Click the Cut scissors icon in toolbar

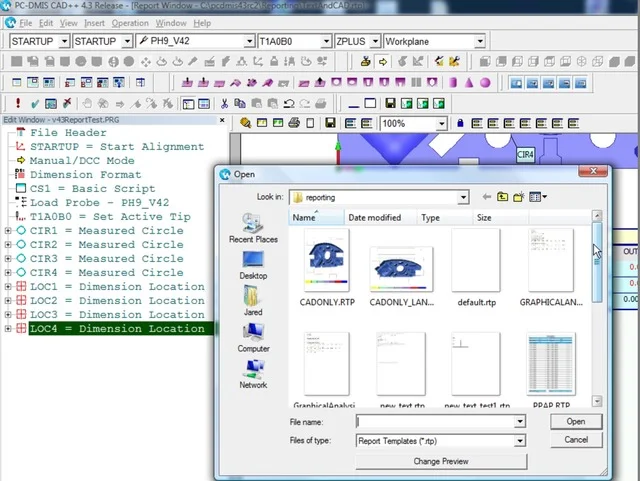[x=225, y=103]
